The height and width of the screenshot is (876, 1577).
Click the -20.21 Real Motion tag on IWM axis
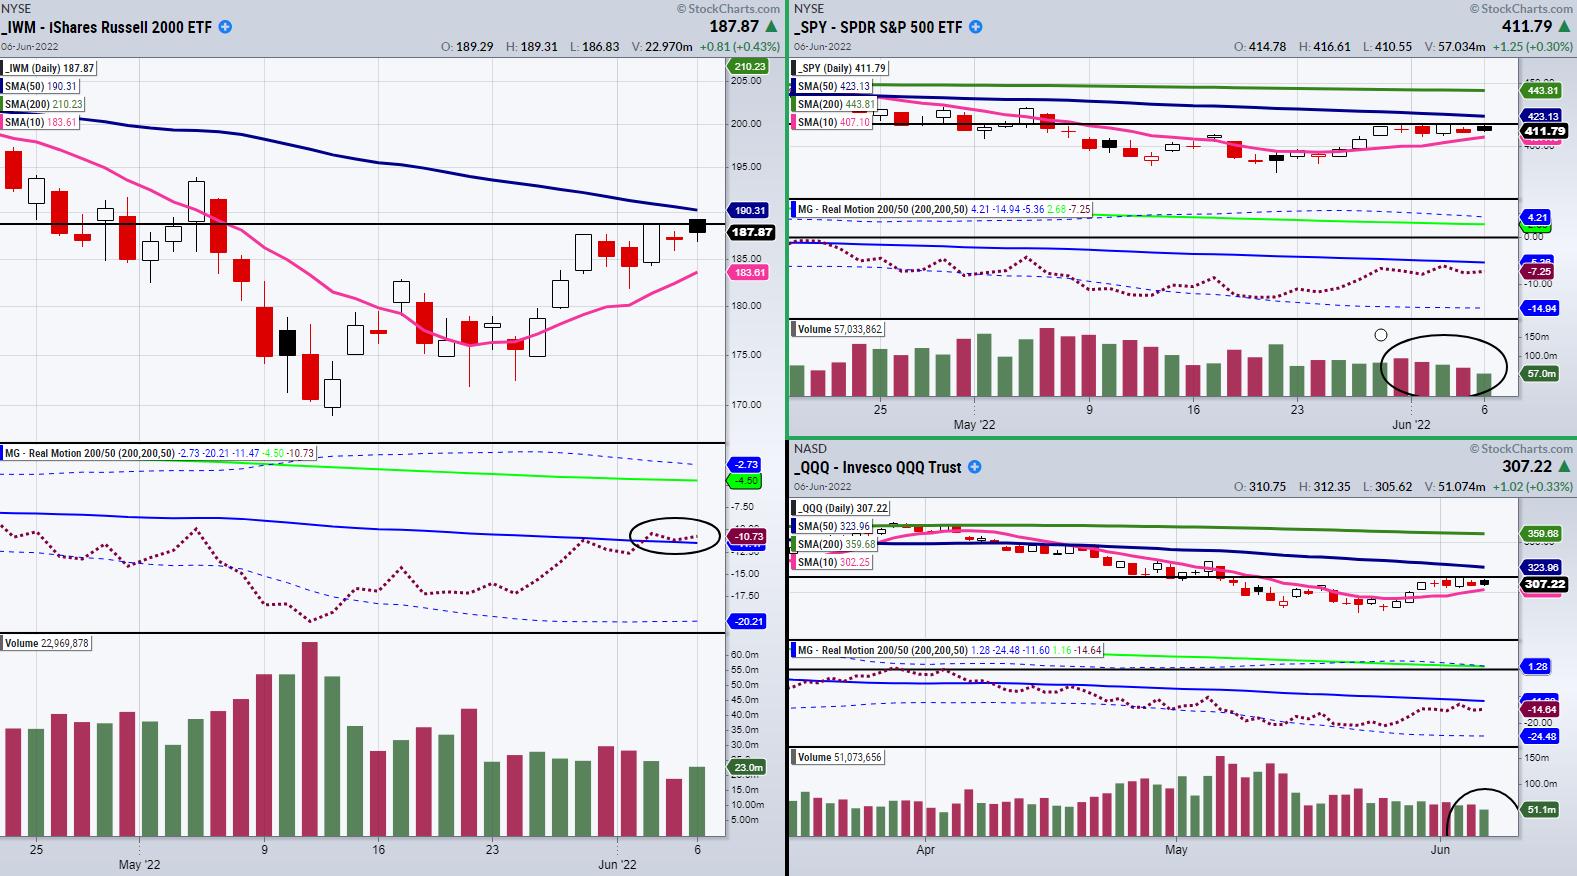point(749,621)
